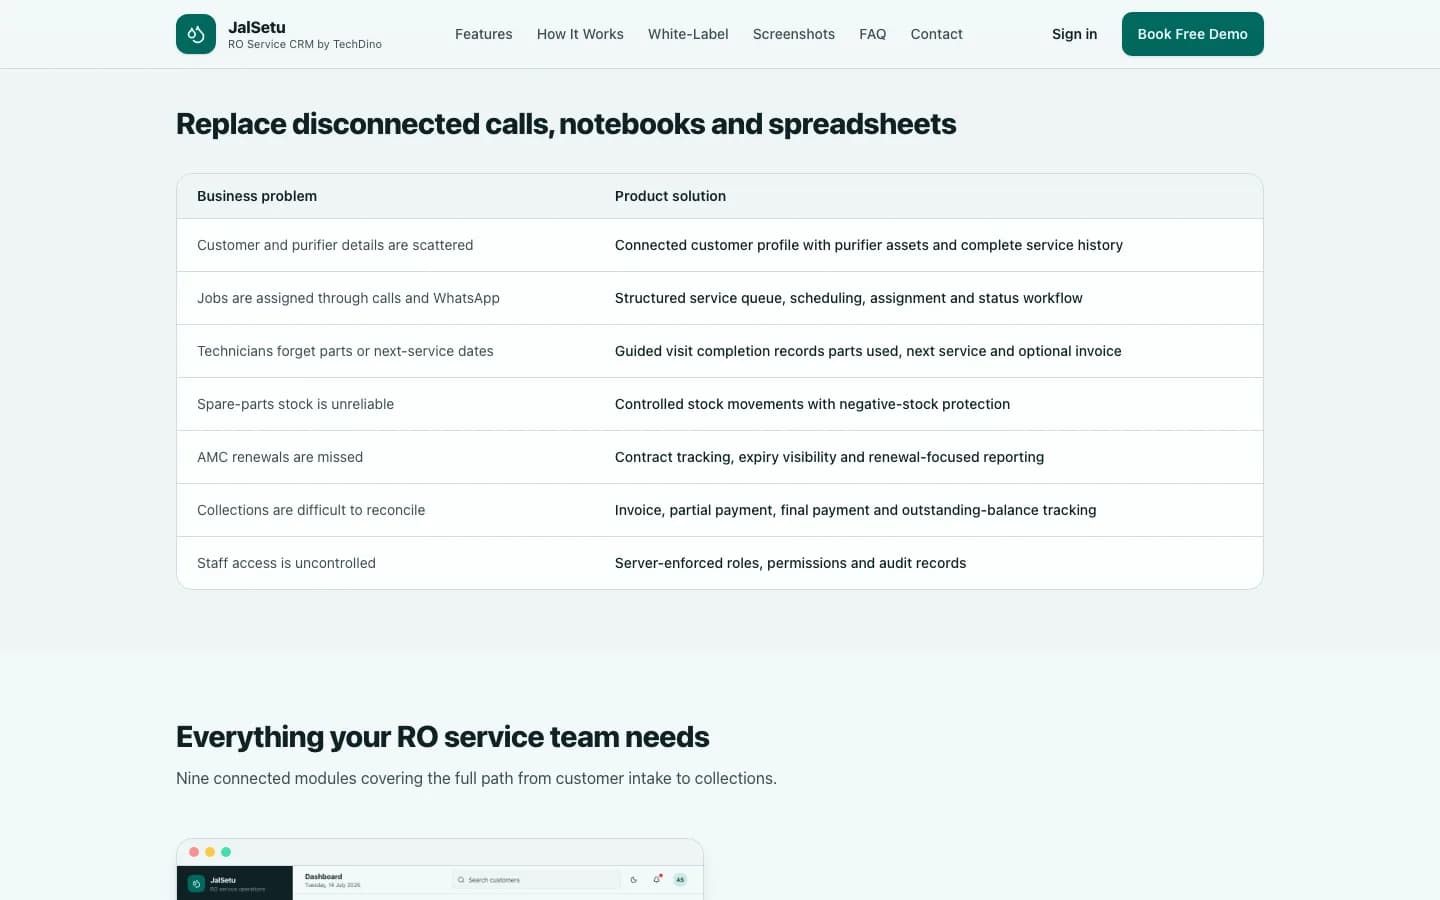Open the Contact nav link
This screenshot has width=1440, height=900.
pos(937,34)
